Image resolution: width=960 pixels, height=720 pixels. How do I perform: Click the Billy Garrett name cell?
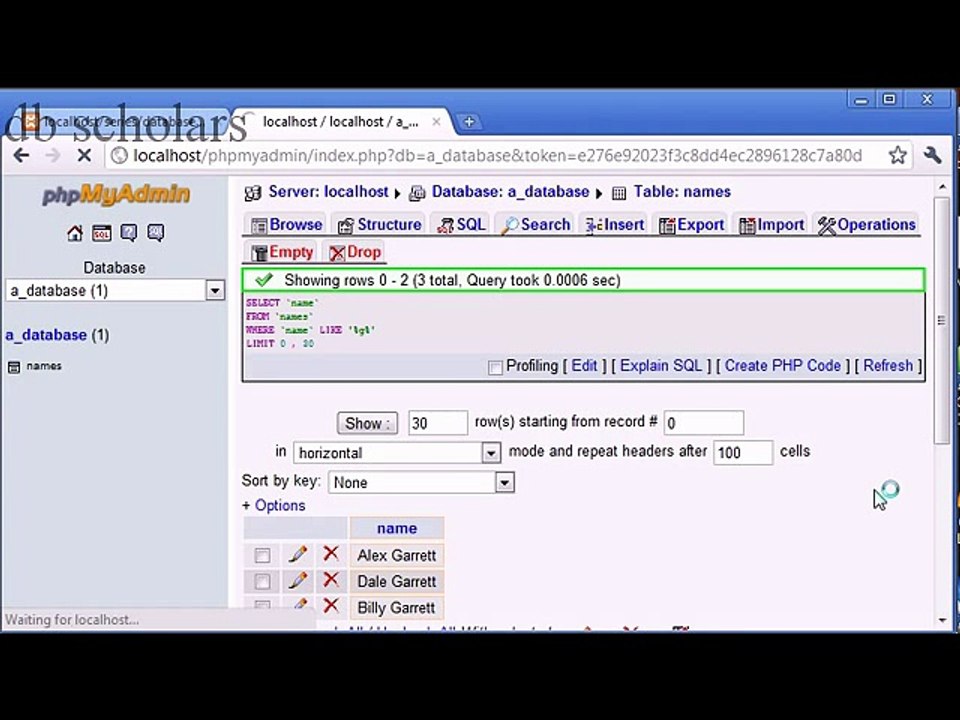[x=397, y=608]
